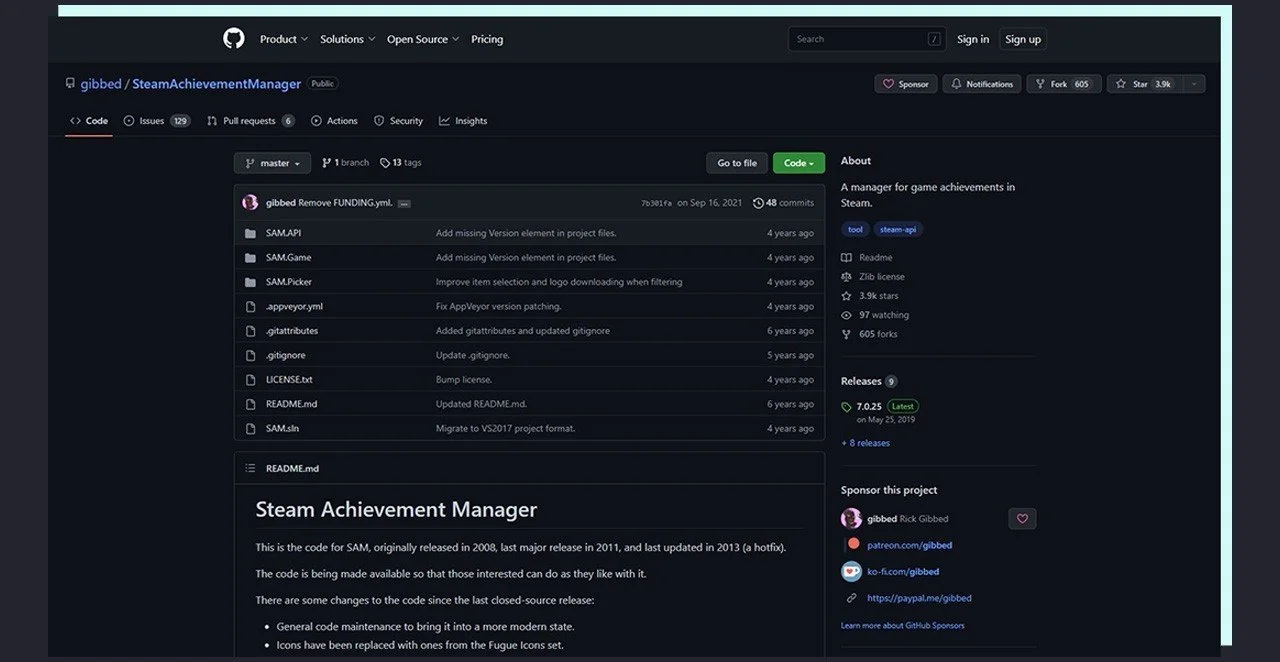Click the commit history clock icon
This screenshot has height=662, width=1280.
pos(758,203)
